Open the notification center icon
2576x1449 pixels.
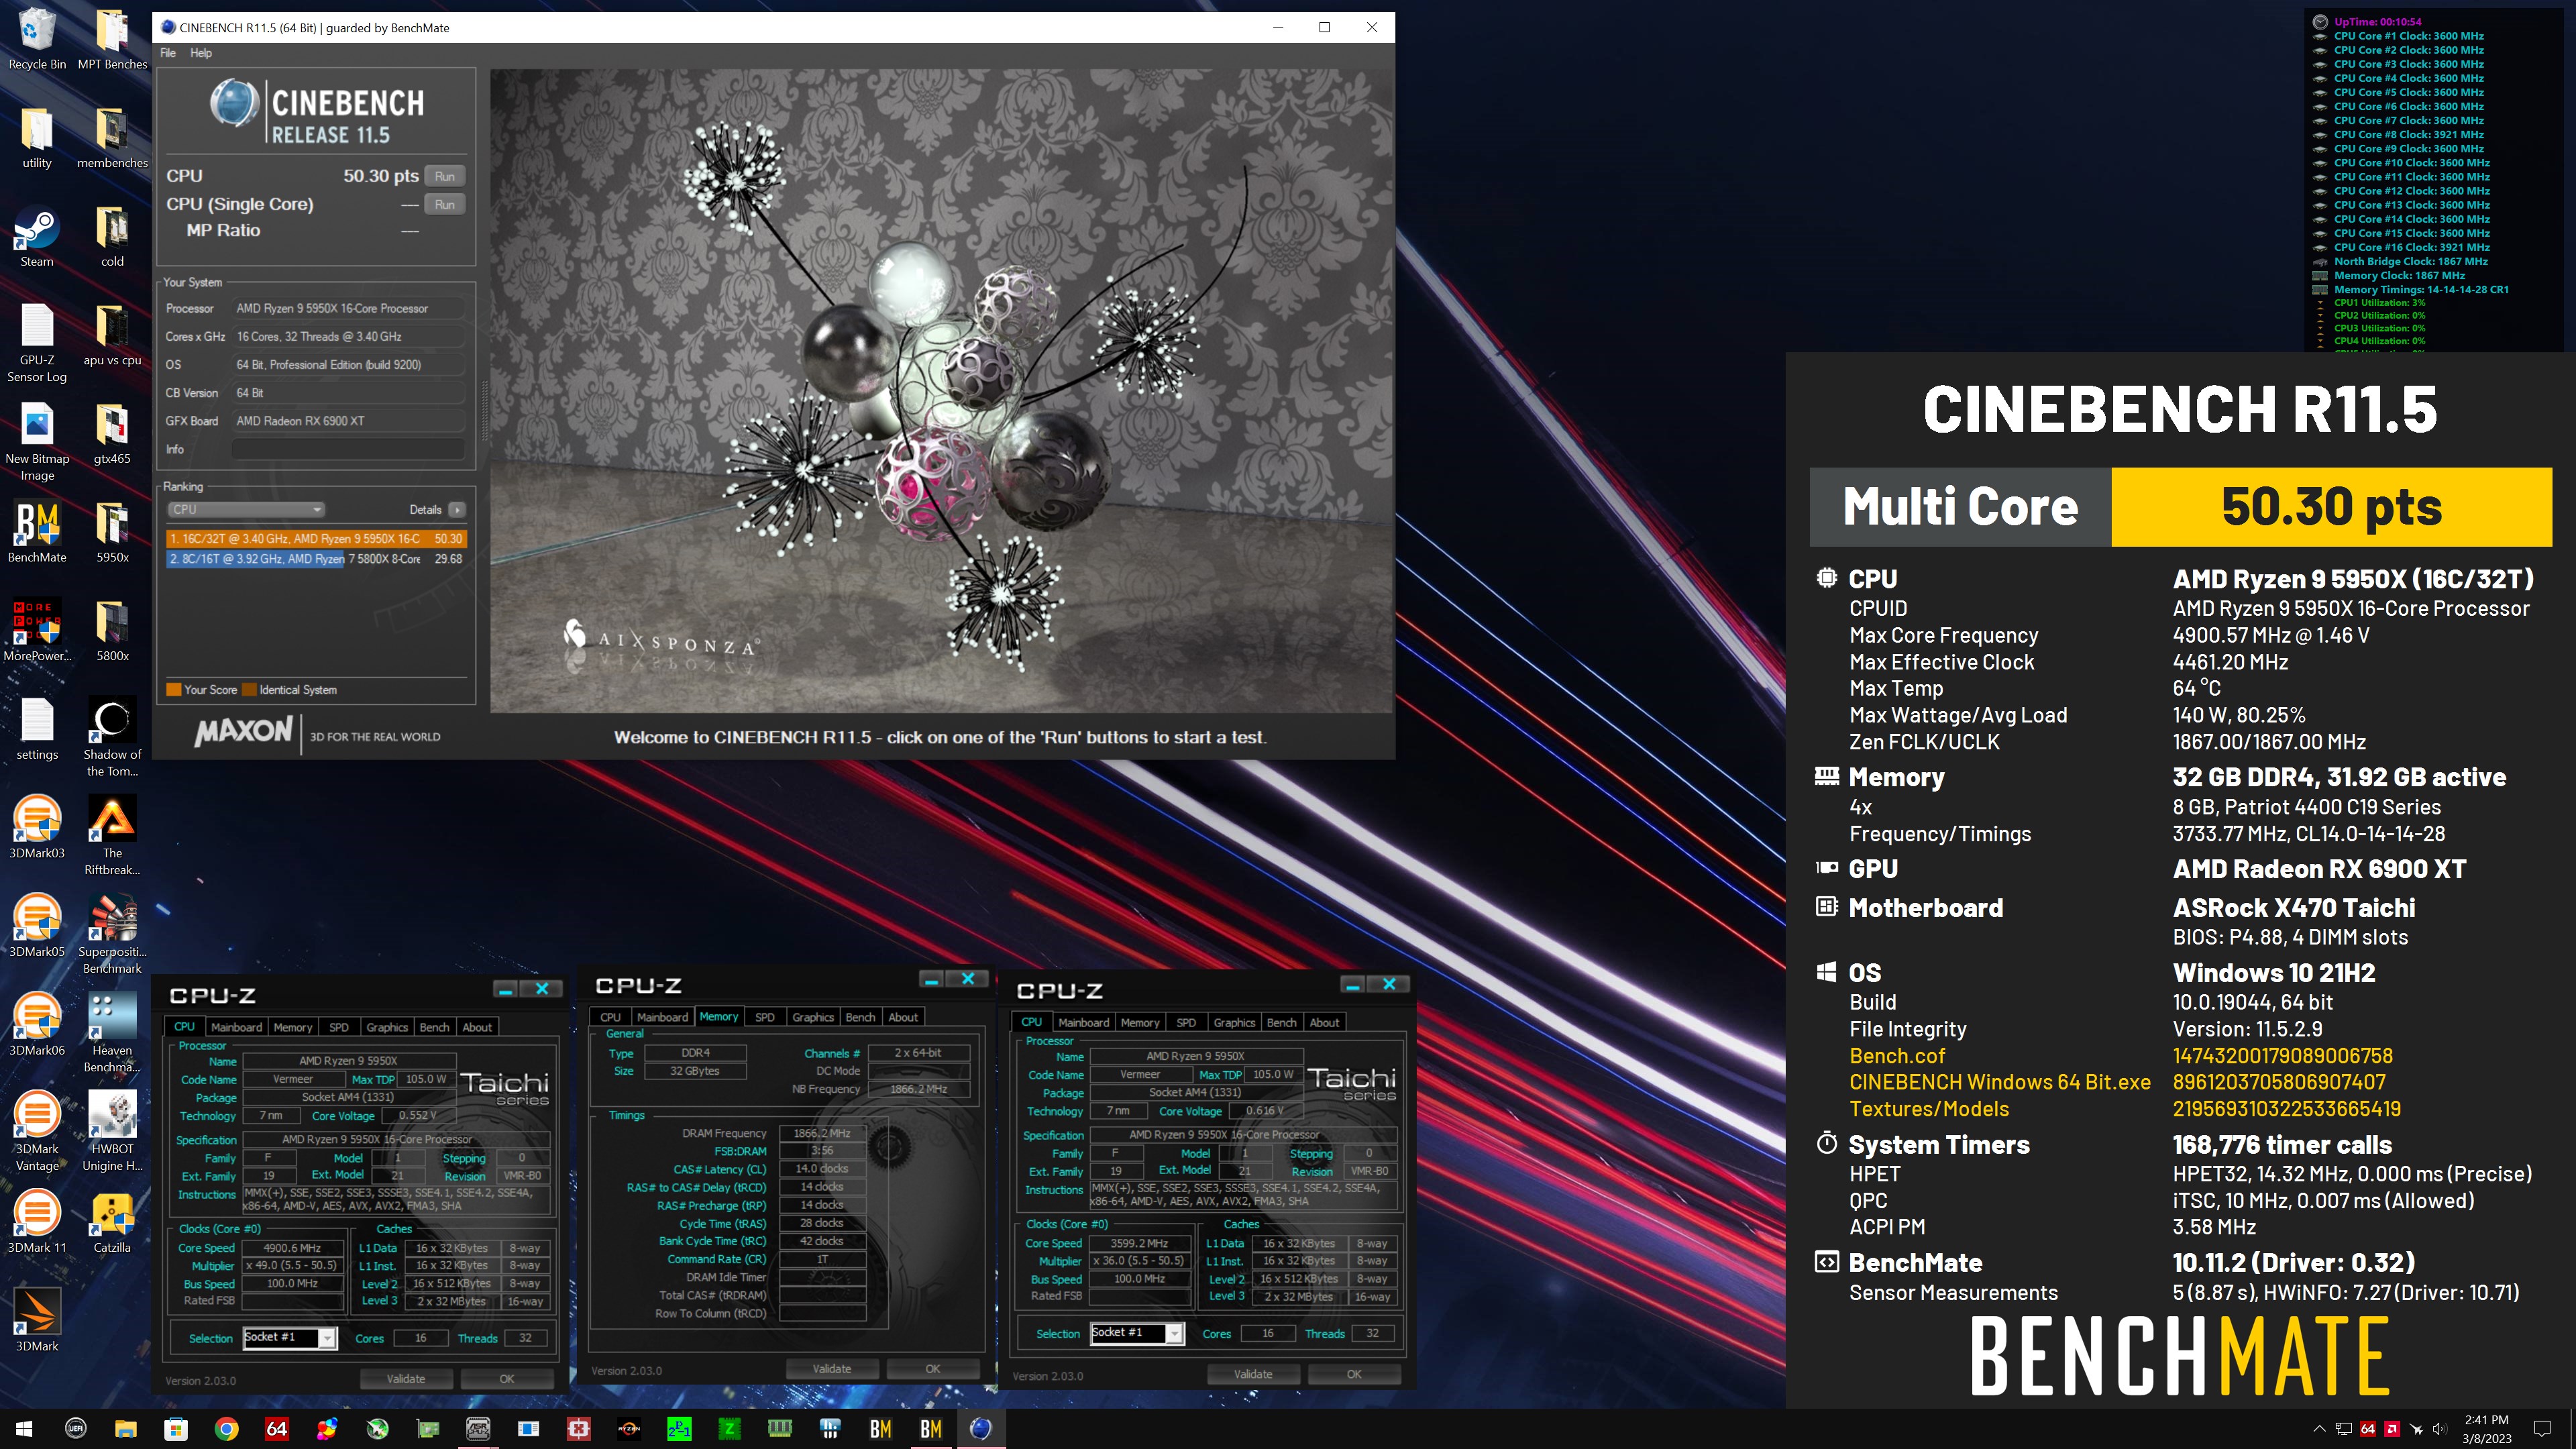(2542, 1429)
